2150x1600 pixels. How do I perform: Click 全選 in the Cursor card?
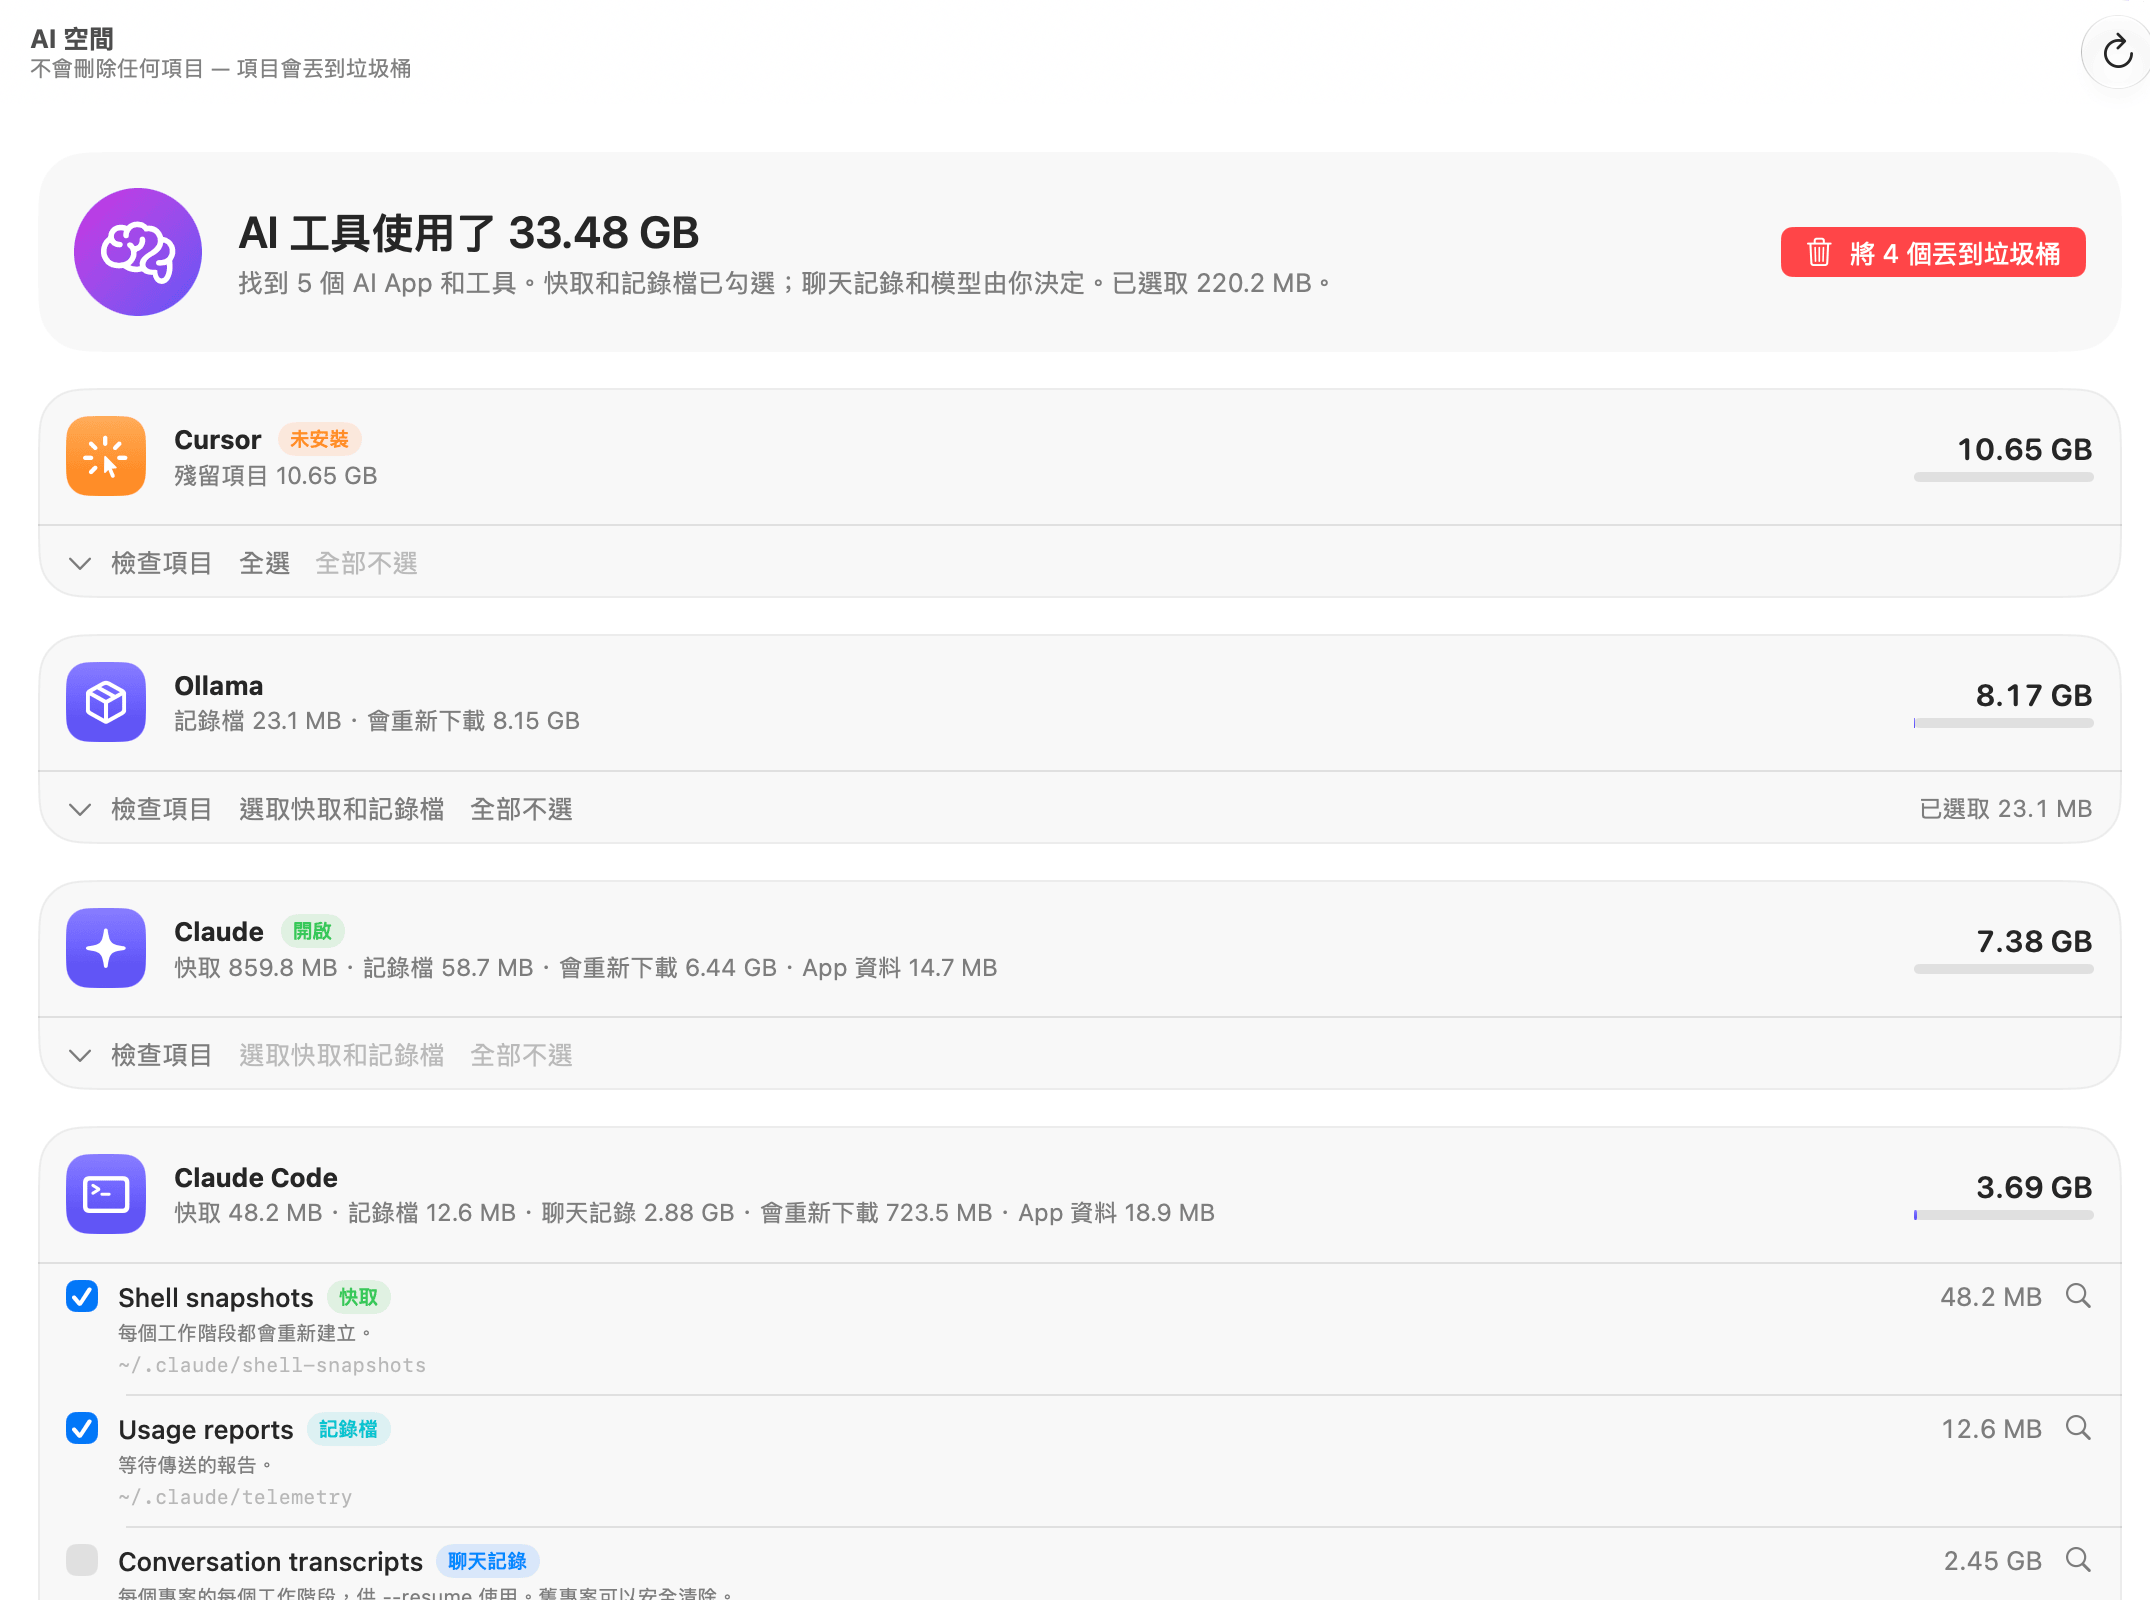(265, 563)
